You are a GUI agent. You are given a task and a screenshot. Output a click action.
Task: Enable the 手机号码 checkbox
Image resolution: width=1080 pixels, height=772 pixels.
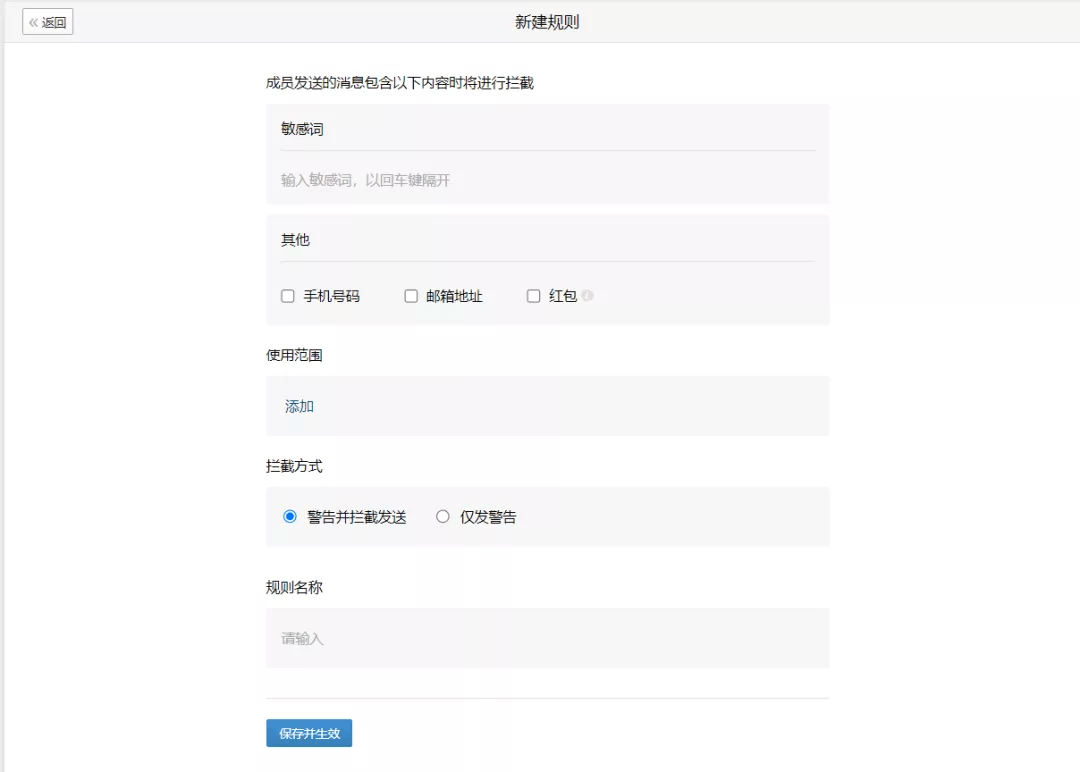[288, 296]
